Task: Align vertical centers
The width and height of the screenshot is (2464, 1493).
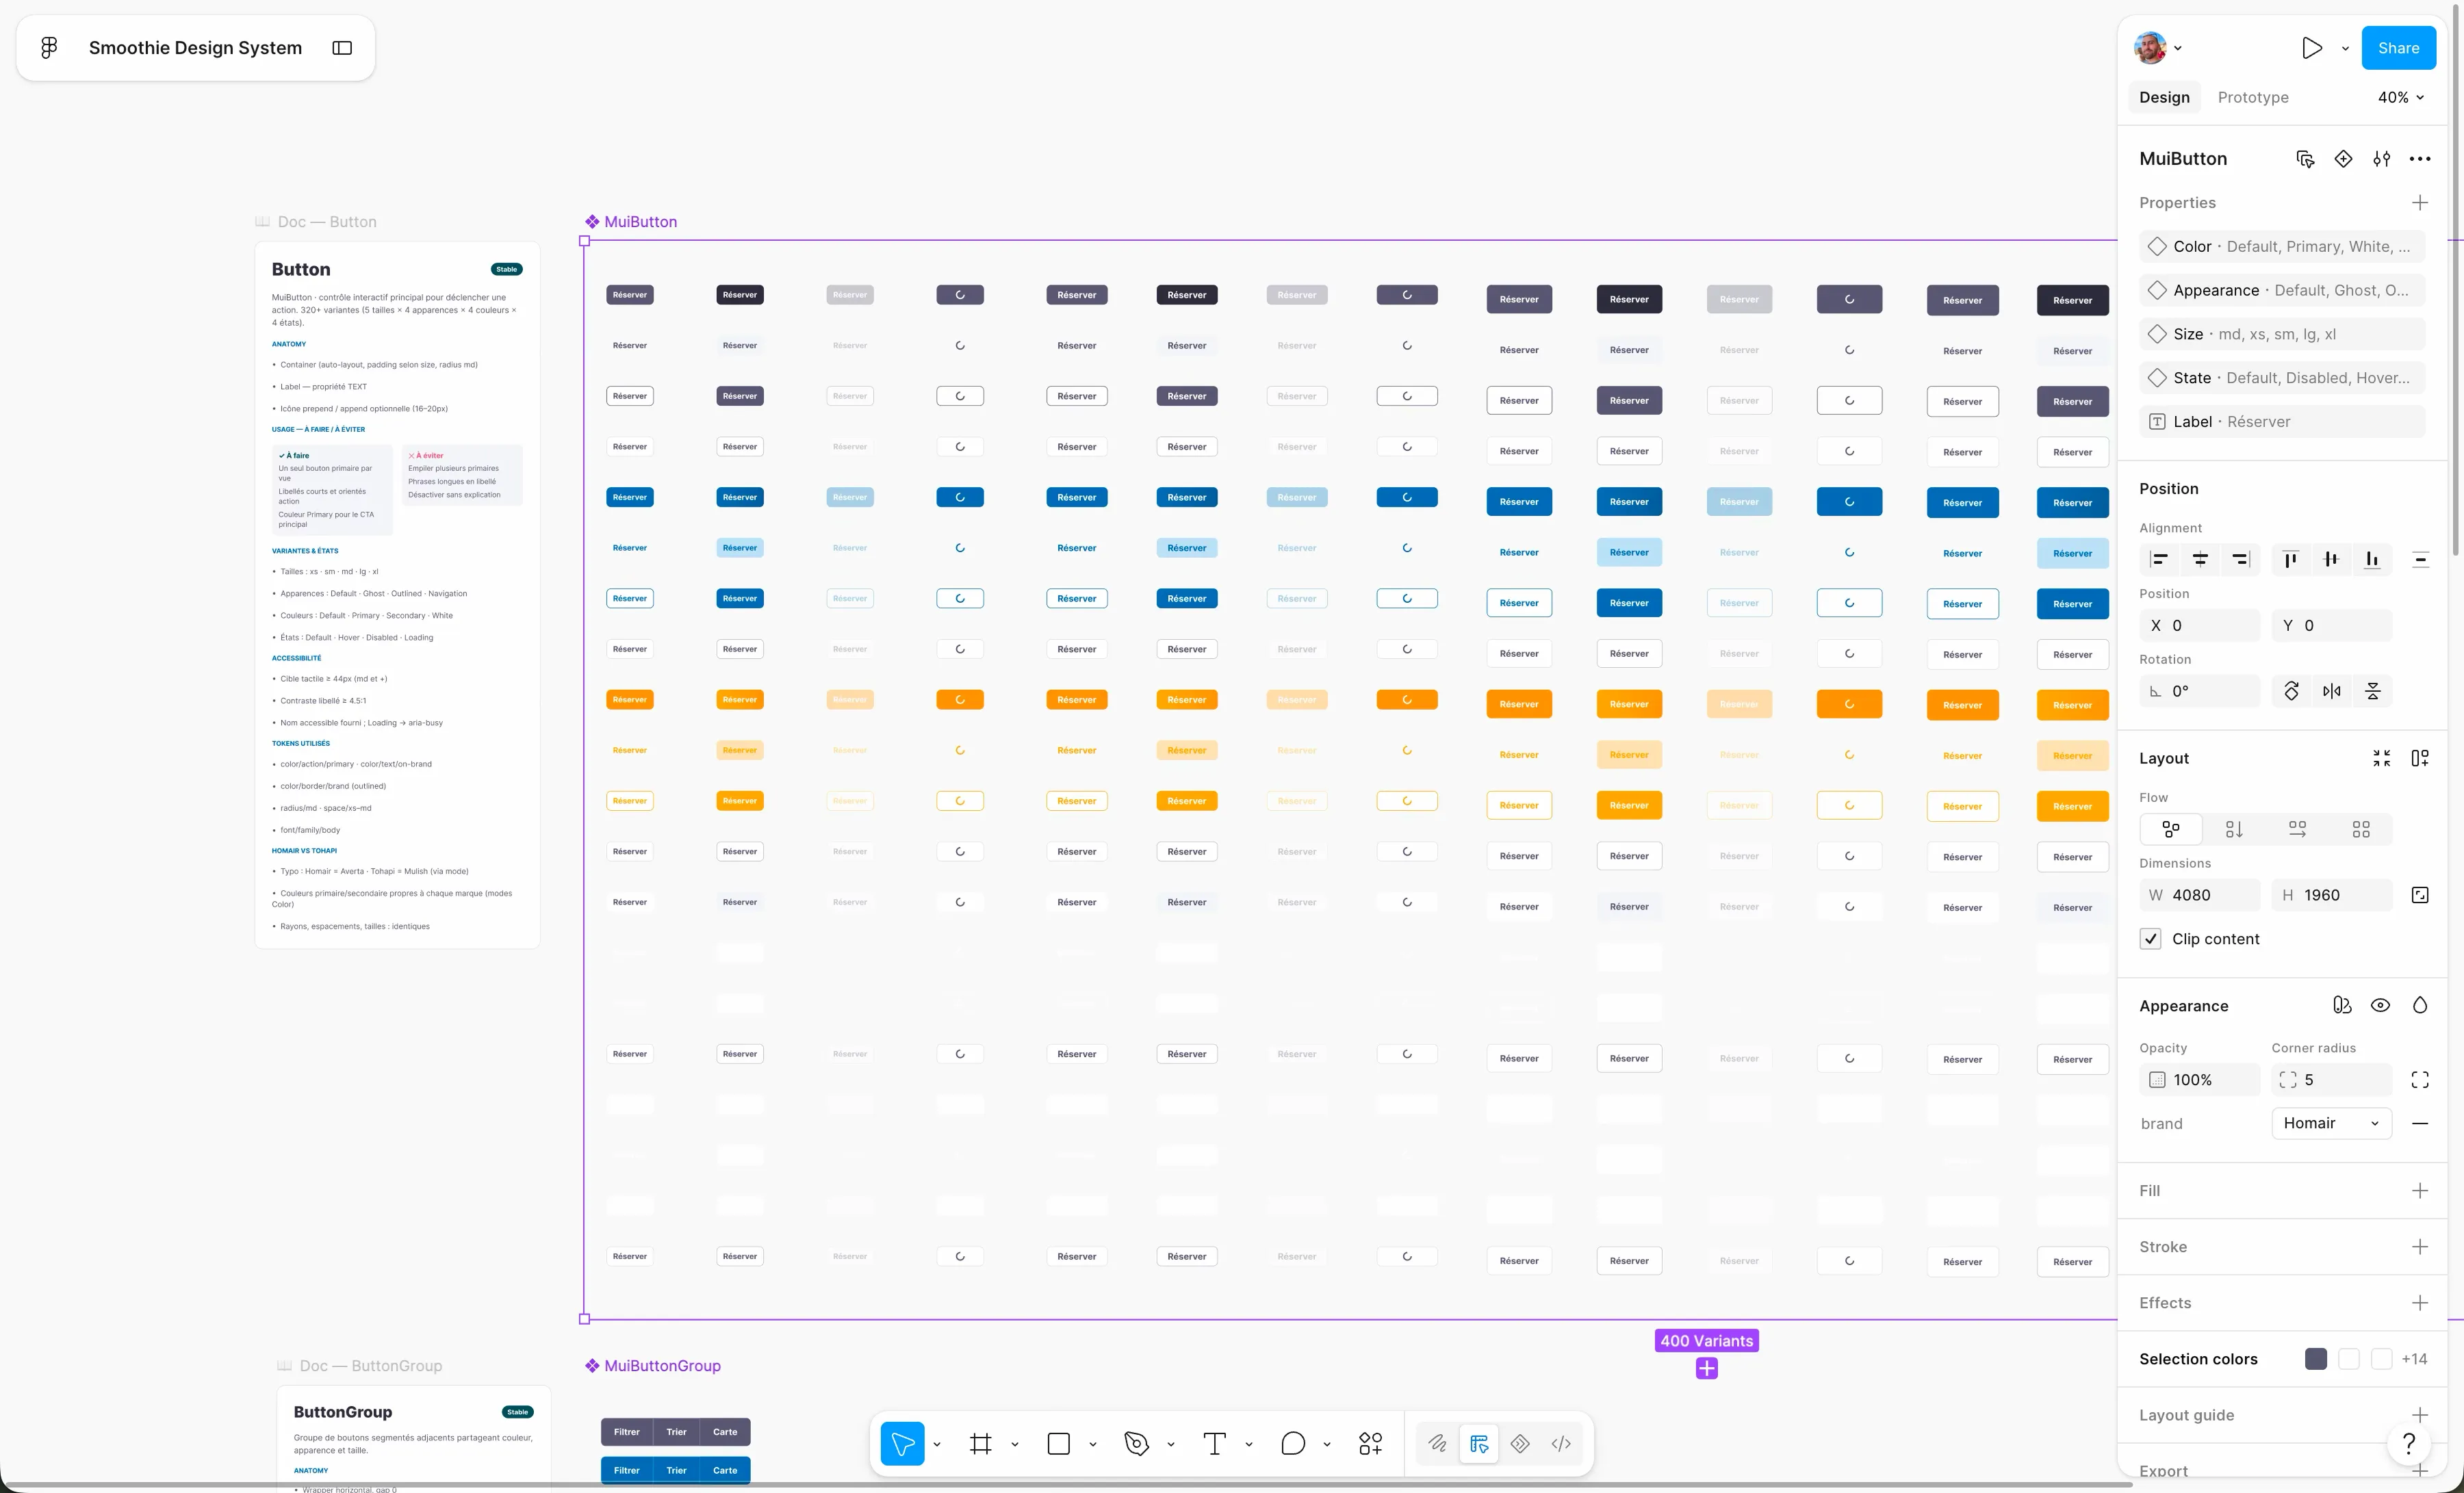Action: click(2331, 559)
